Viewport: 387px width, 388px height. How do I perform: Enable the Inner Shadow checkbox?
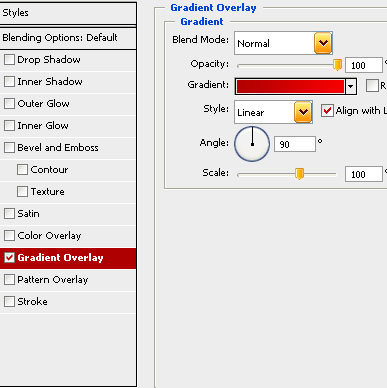point(9,82)
